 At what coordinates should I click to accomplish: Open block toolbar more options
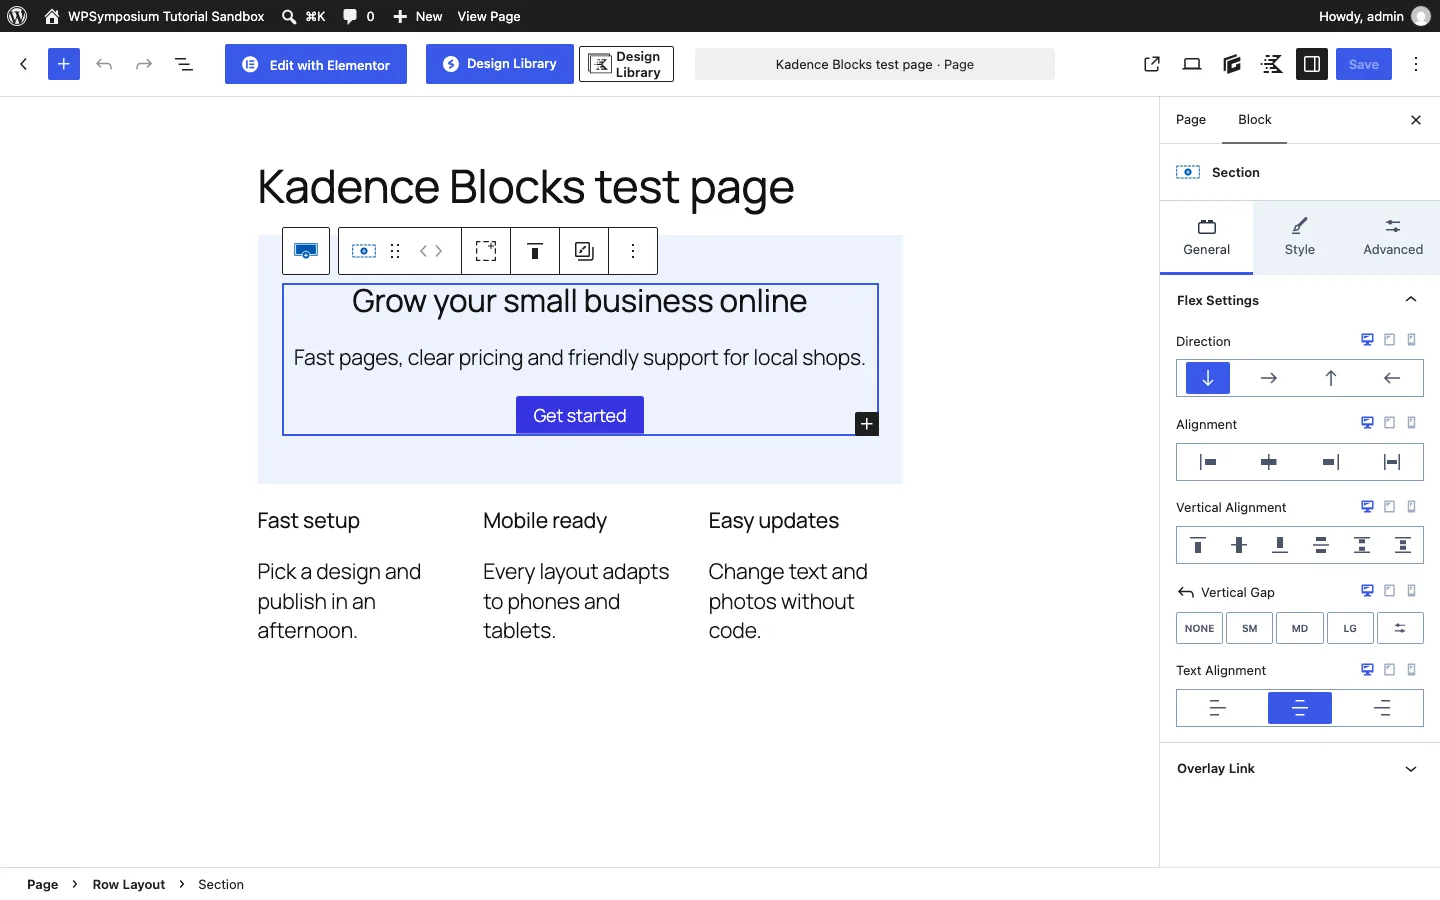[633, 251]
